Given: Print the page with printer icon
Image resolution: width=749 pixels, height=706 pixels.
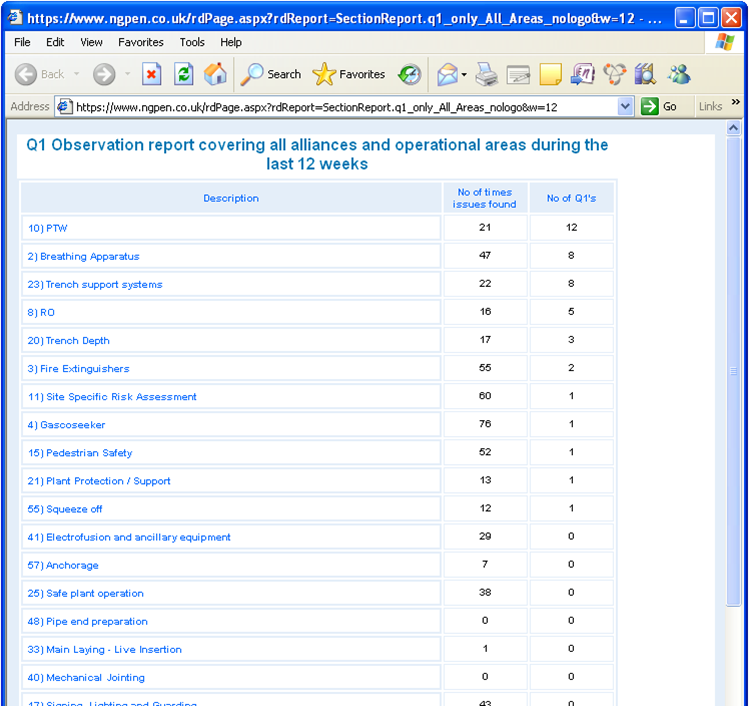Looking at the screenshot, I should (x=486, y=75).
